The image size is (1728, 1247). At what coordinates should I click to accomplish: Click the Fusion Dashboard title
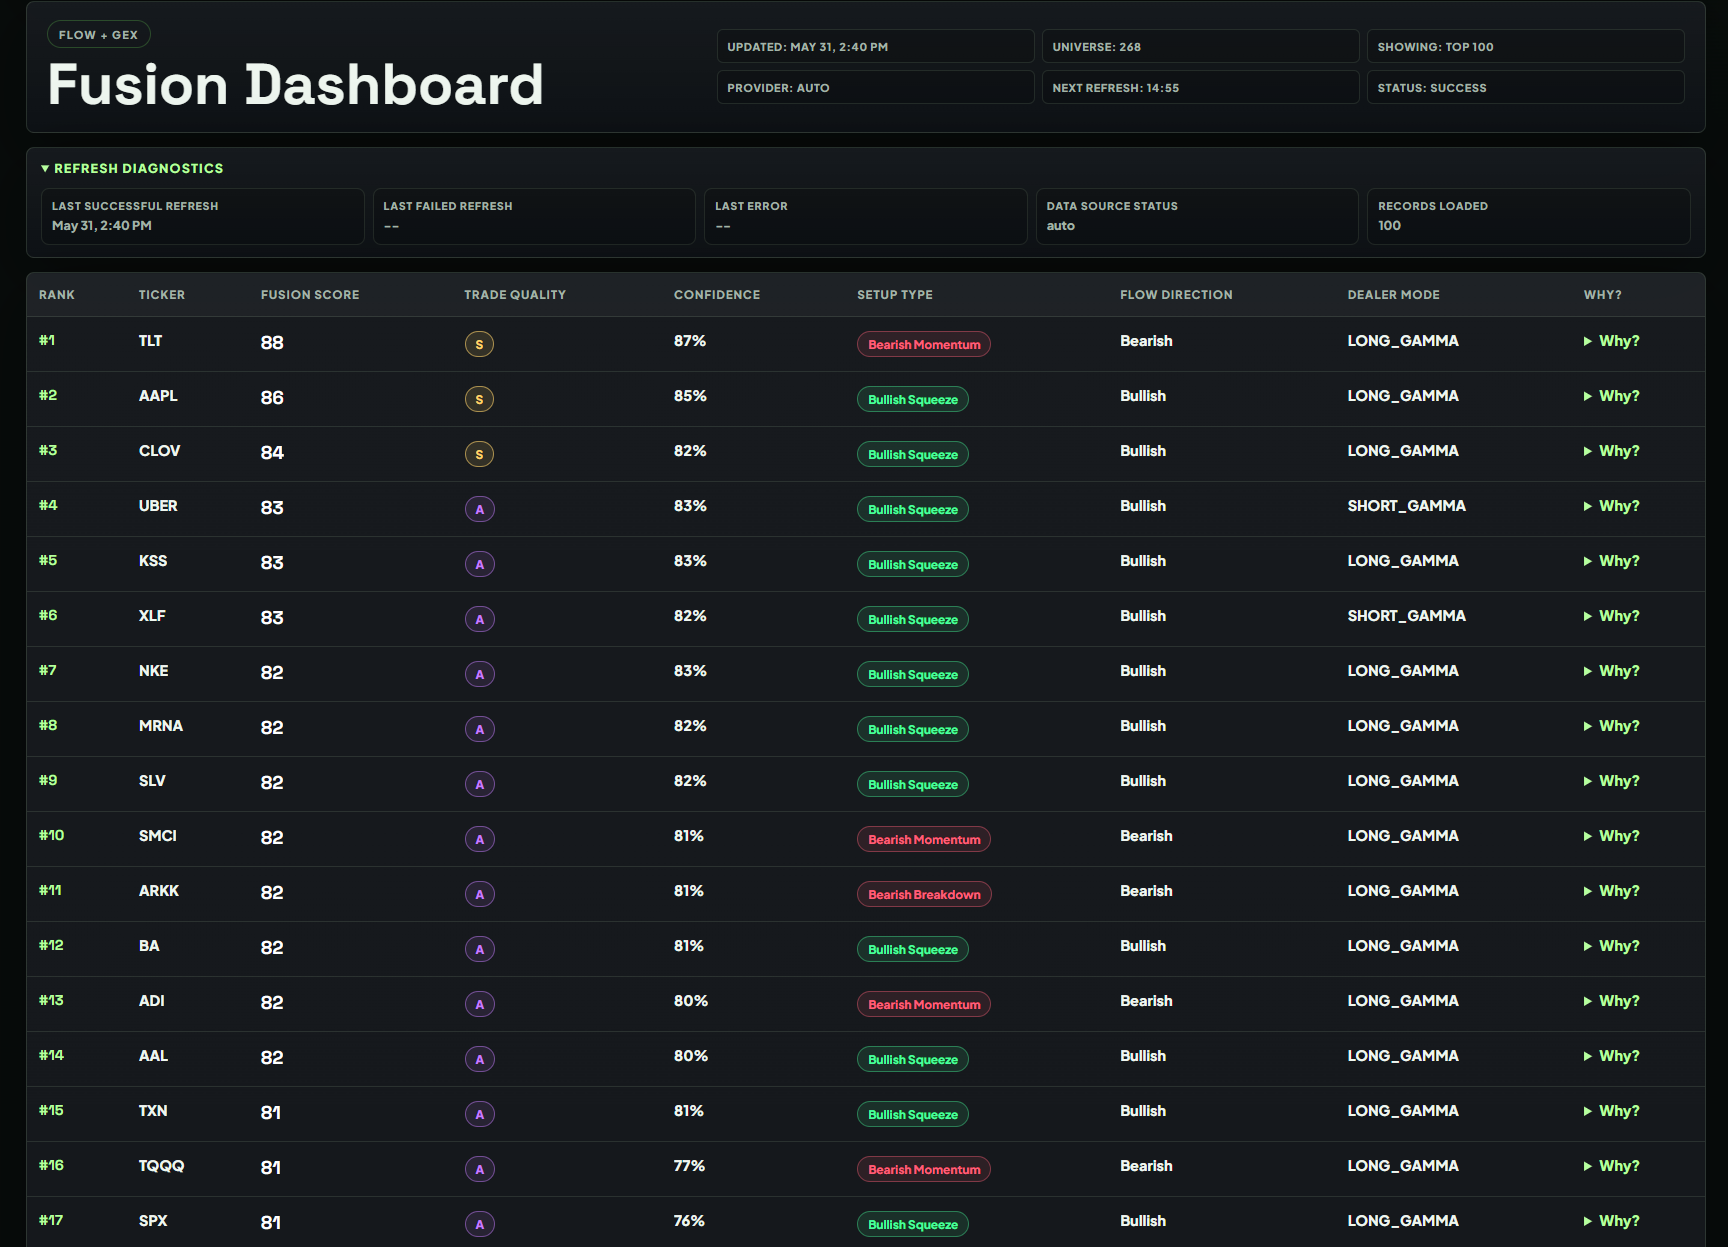[296, 85]
